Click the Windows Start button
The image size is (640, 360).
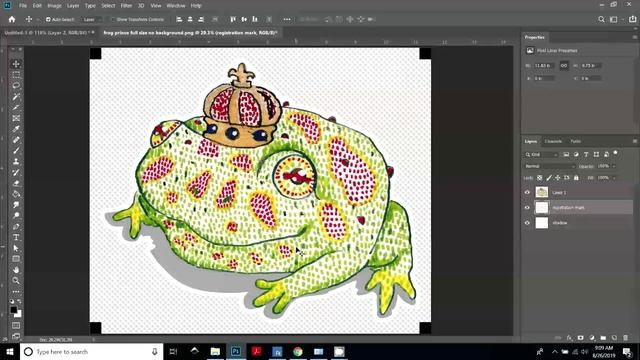pos(9,351)
